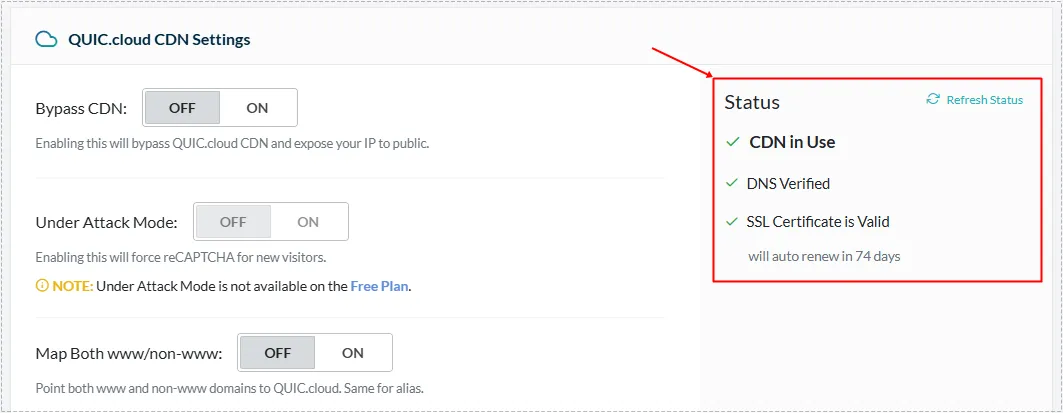Viewport: 1063px width, 413px height.
Task: Set Bypass CDN to OFF
Action: (x=182, y=108)
